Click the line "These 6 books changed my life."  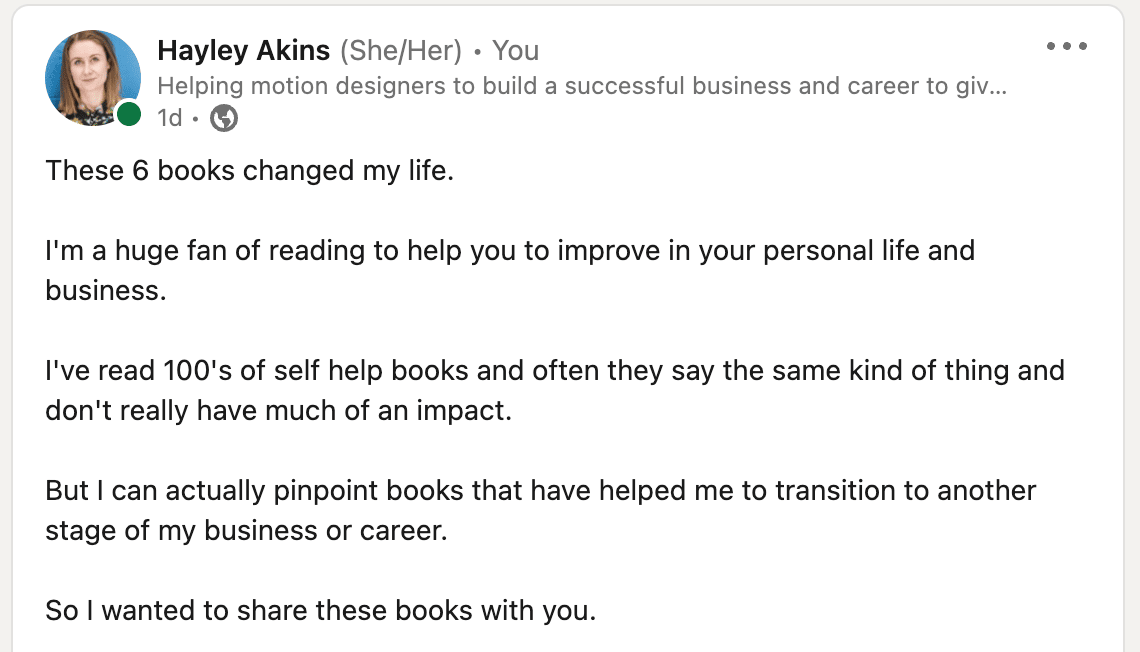pyautogui.click(x=249, y=171)
